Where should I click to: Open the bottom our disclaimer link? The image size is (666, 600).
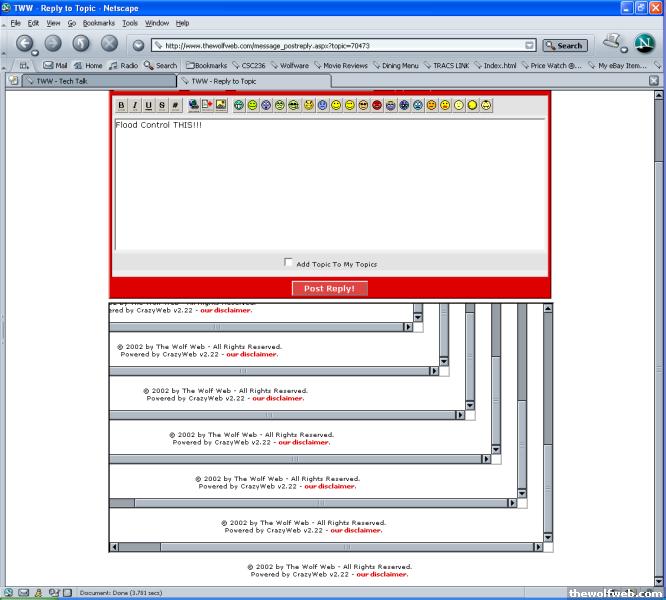click(x=382, y=574)
